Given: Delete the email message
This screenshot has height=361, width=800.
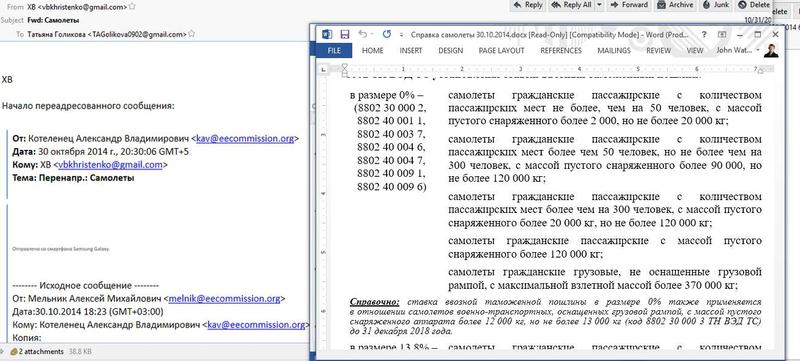Looking at the screenshot, I should tap(753, 5).
